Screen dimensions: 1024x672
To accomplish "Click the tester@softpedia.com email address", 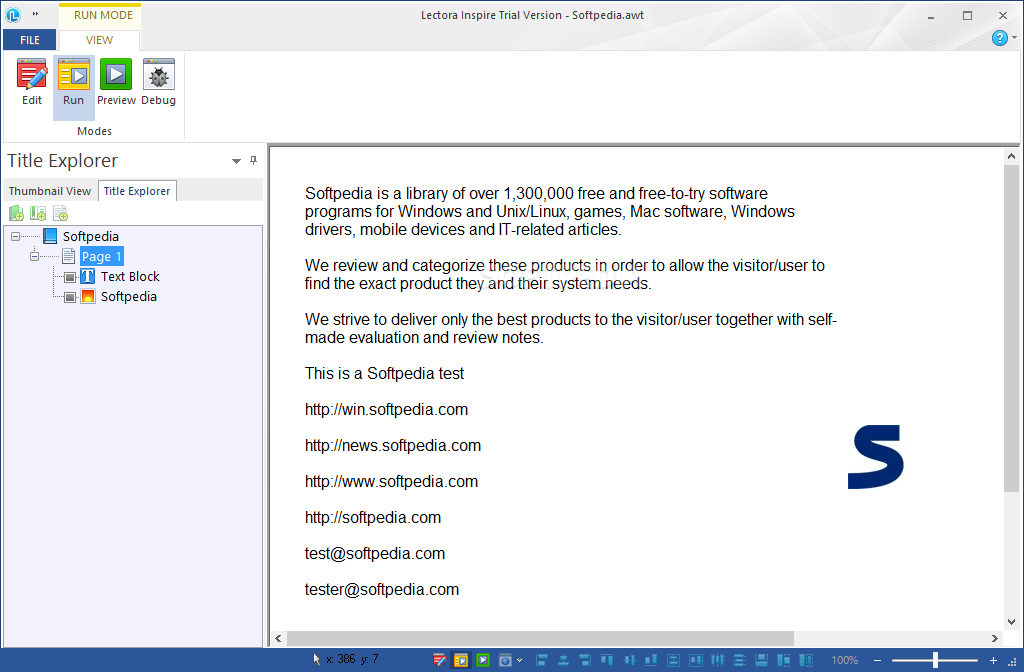I will click(382, 589).
